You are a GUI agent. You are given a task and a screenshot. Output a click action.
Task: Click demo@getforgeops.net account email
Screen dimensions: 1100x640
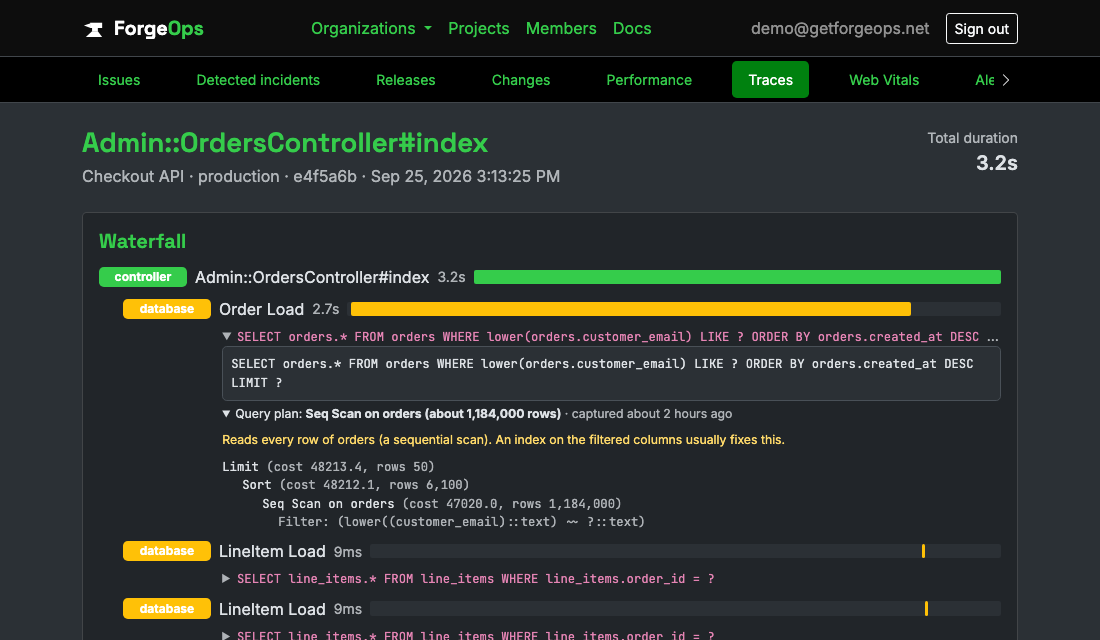(840, 29)
